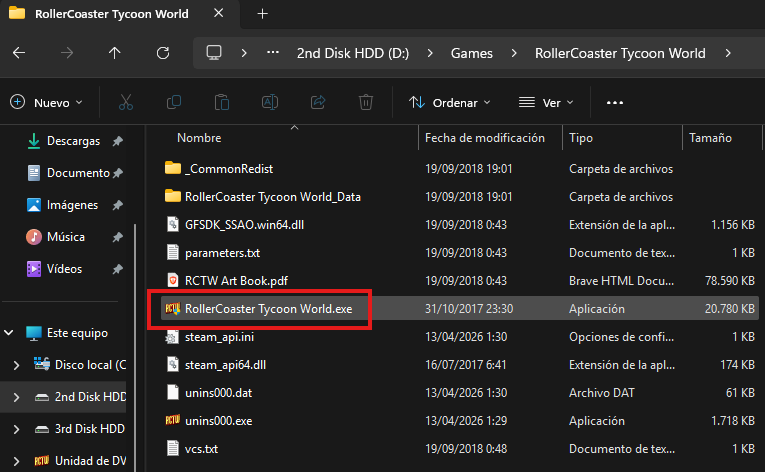Select the steam_api64.dll file

225,365
